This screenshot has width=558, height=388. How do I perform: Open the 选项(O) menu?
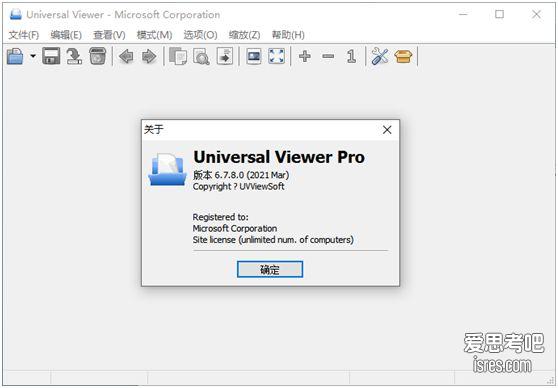(x=200, y=35)
